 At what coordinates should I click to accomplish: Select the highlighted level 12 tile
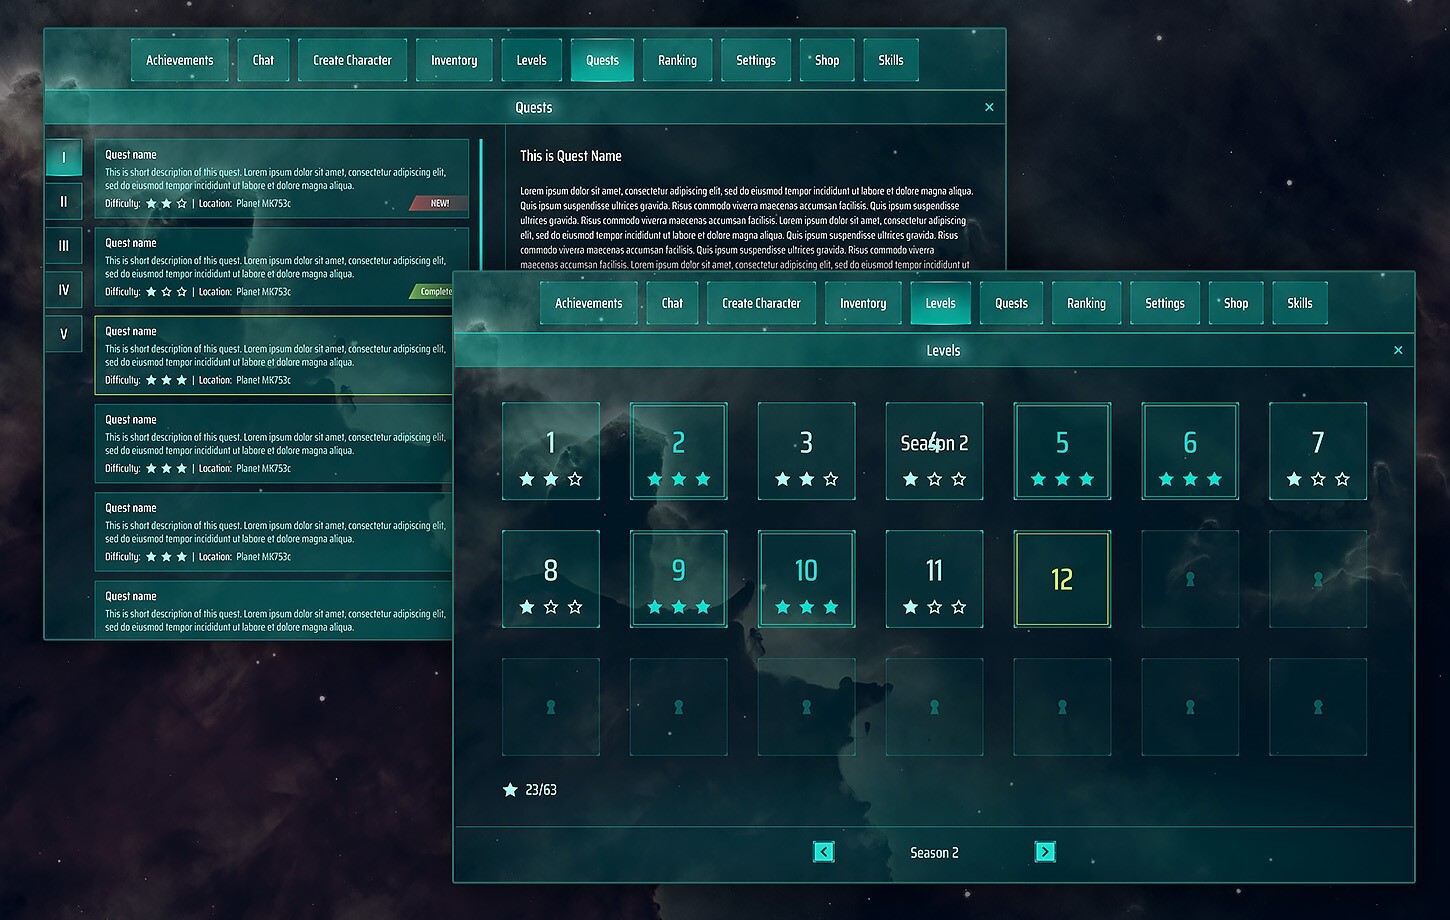click(x=1062, y=579)
